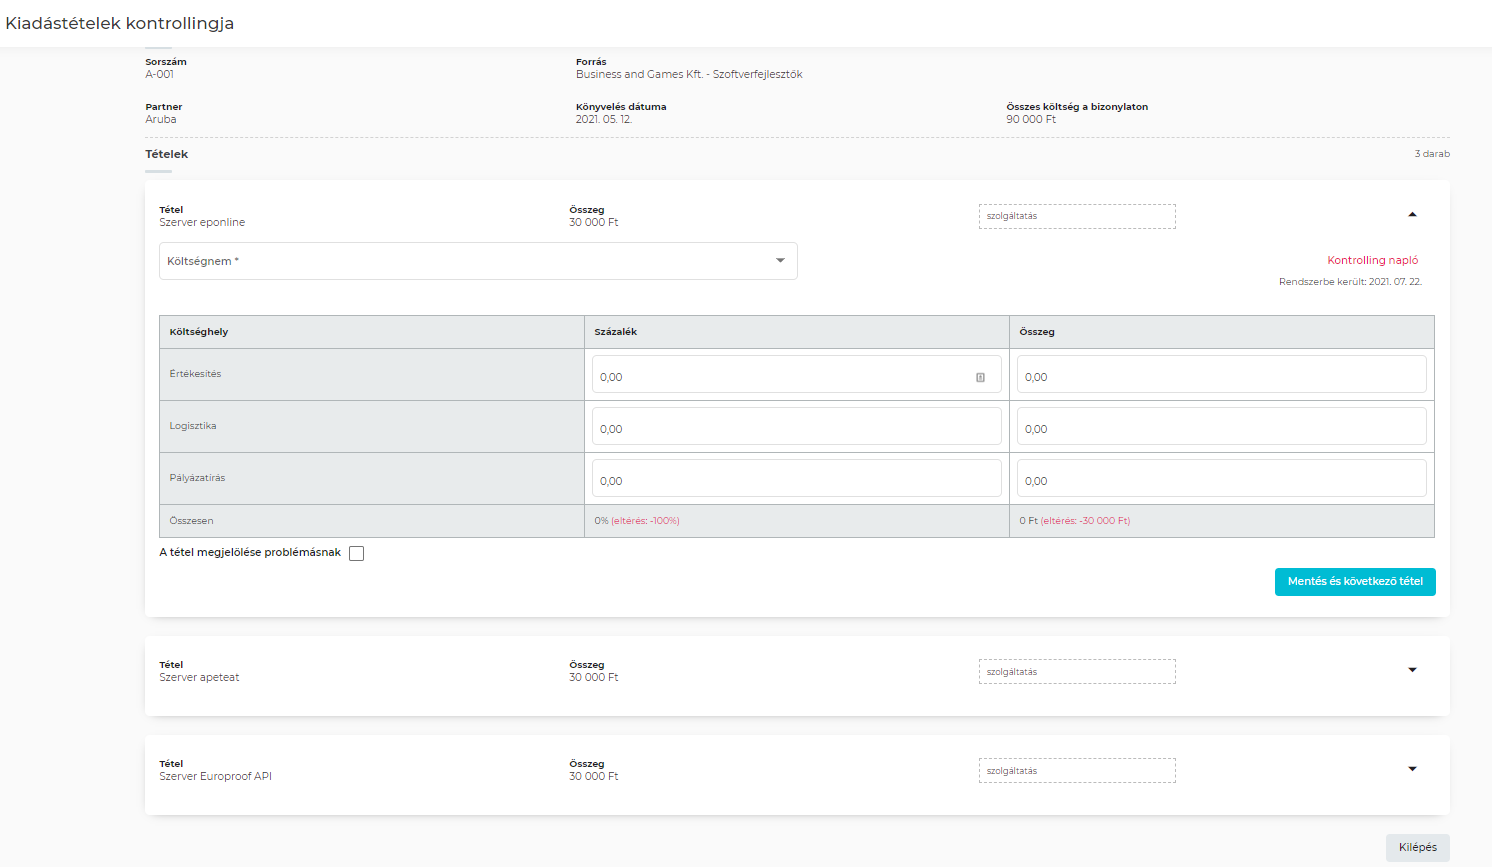
Task: Click the booking date '2021. 05. 12.'
Action: [604, 119]
